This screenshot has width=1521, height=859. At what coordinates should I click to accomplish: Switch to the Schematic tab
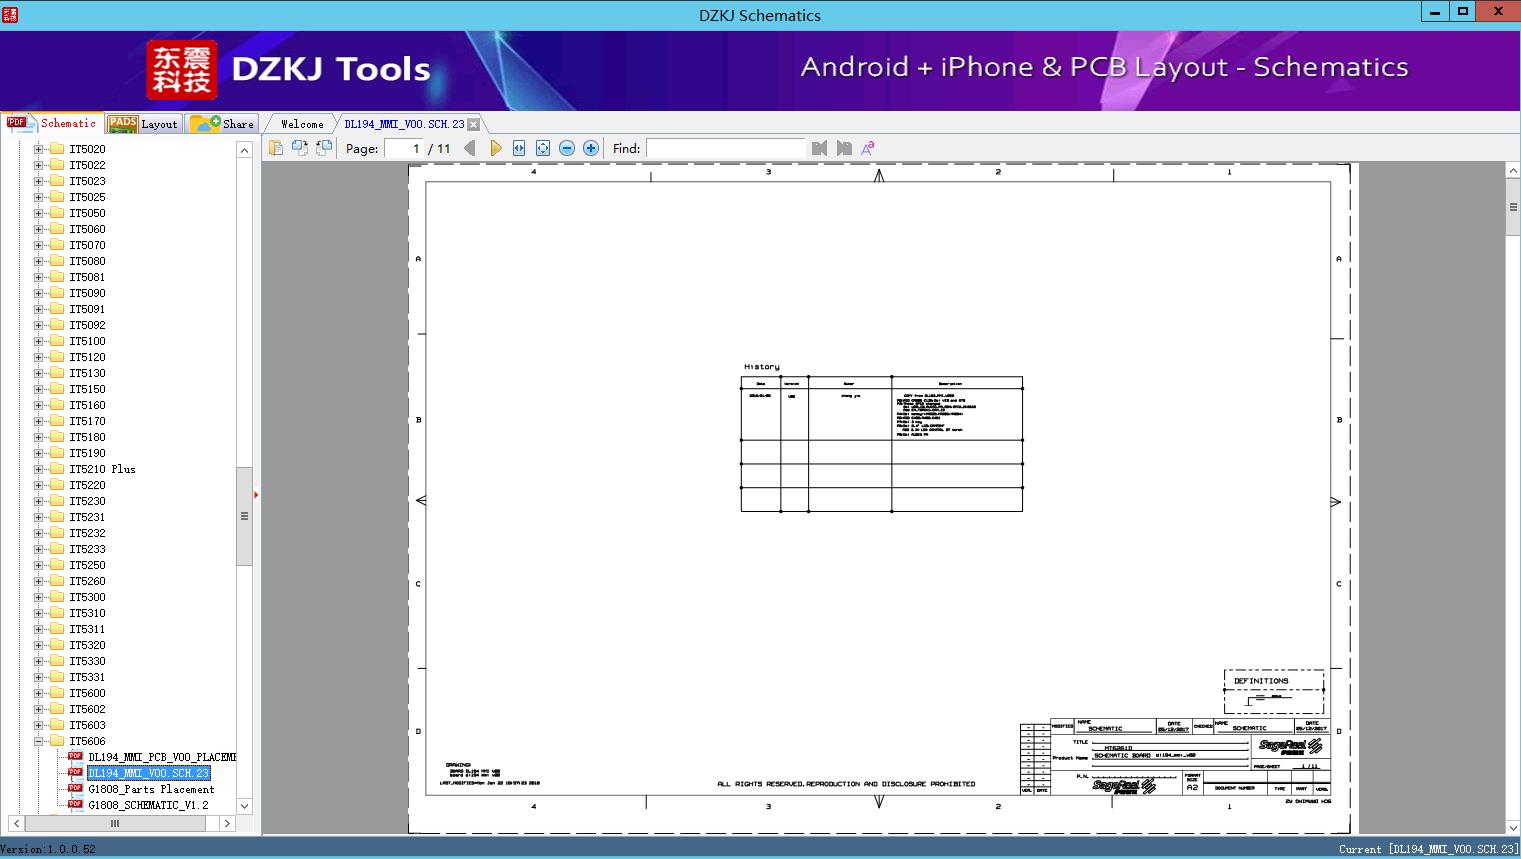coord(52,123)
